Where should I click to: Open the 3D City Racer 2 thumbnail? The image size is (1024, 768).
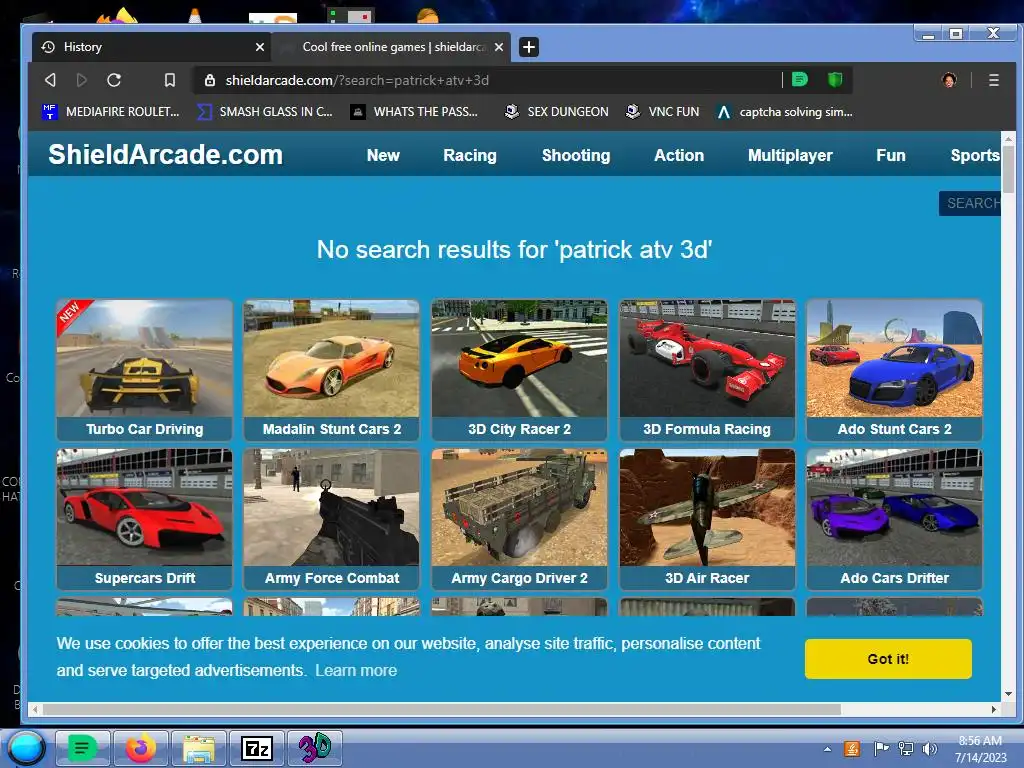coord(519,370)
